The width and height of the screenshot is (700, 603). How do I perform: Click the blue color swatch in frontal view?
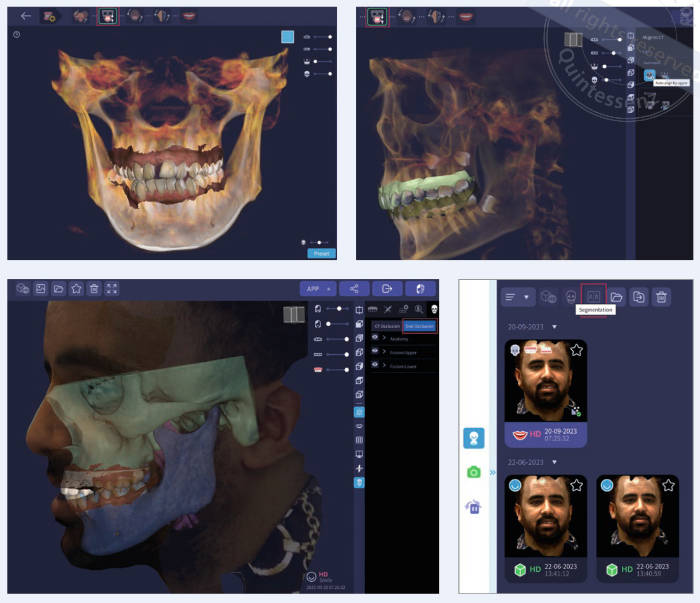click(288, 36)
